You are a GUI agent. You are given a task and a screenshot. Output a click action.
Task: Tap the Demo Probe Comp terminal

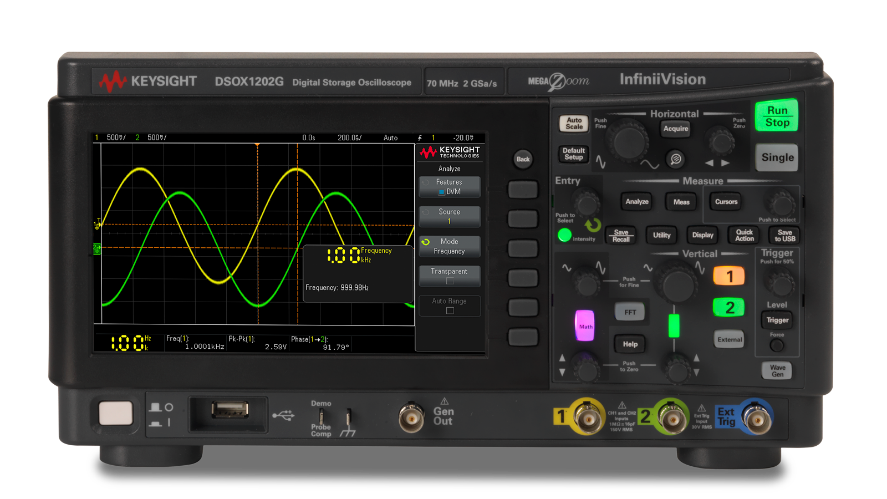[321, 419]
